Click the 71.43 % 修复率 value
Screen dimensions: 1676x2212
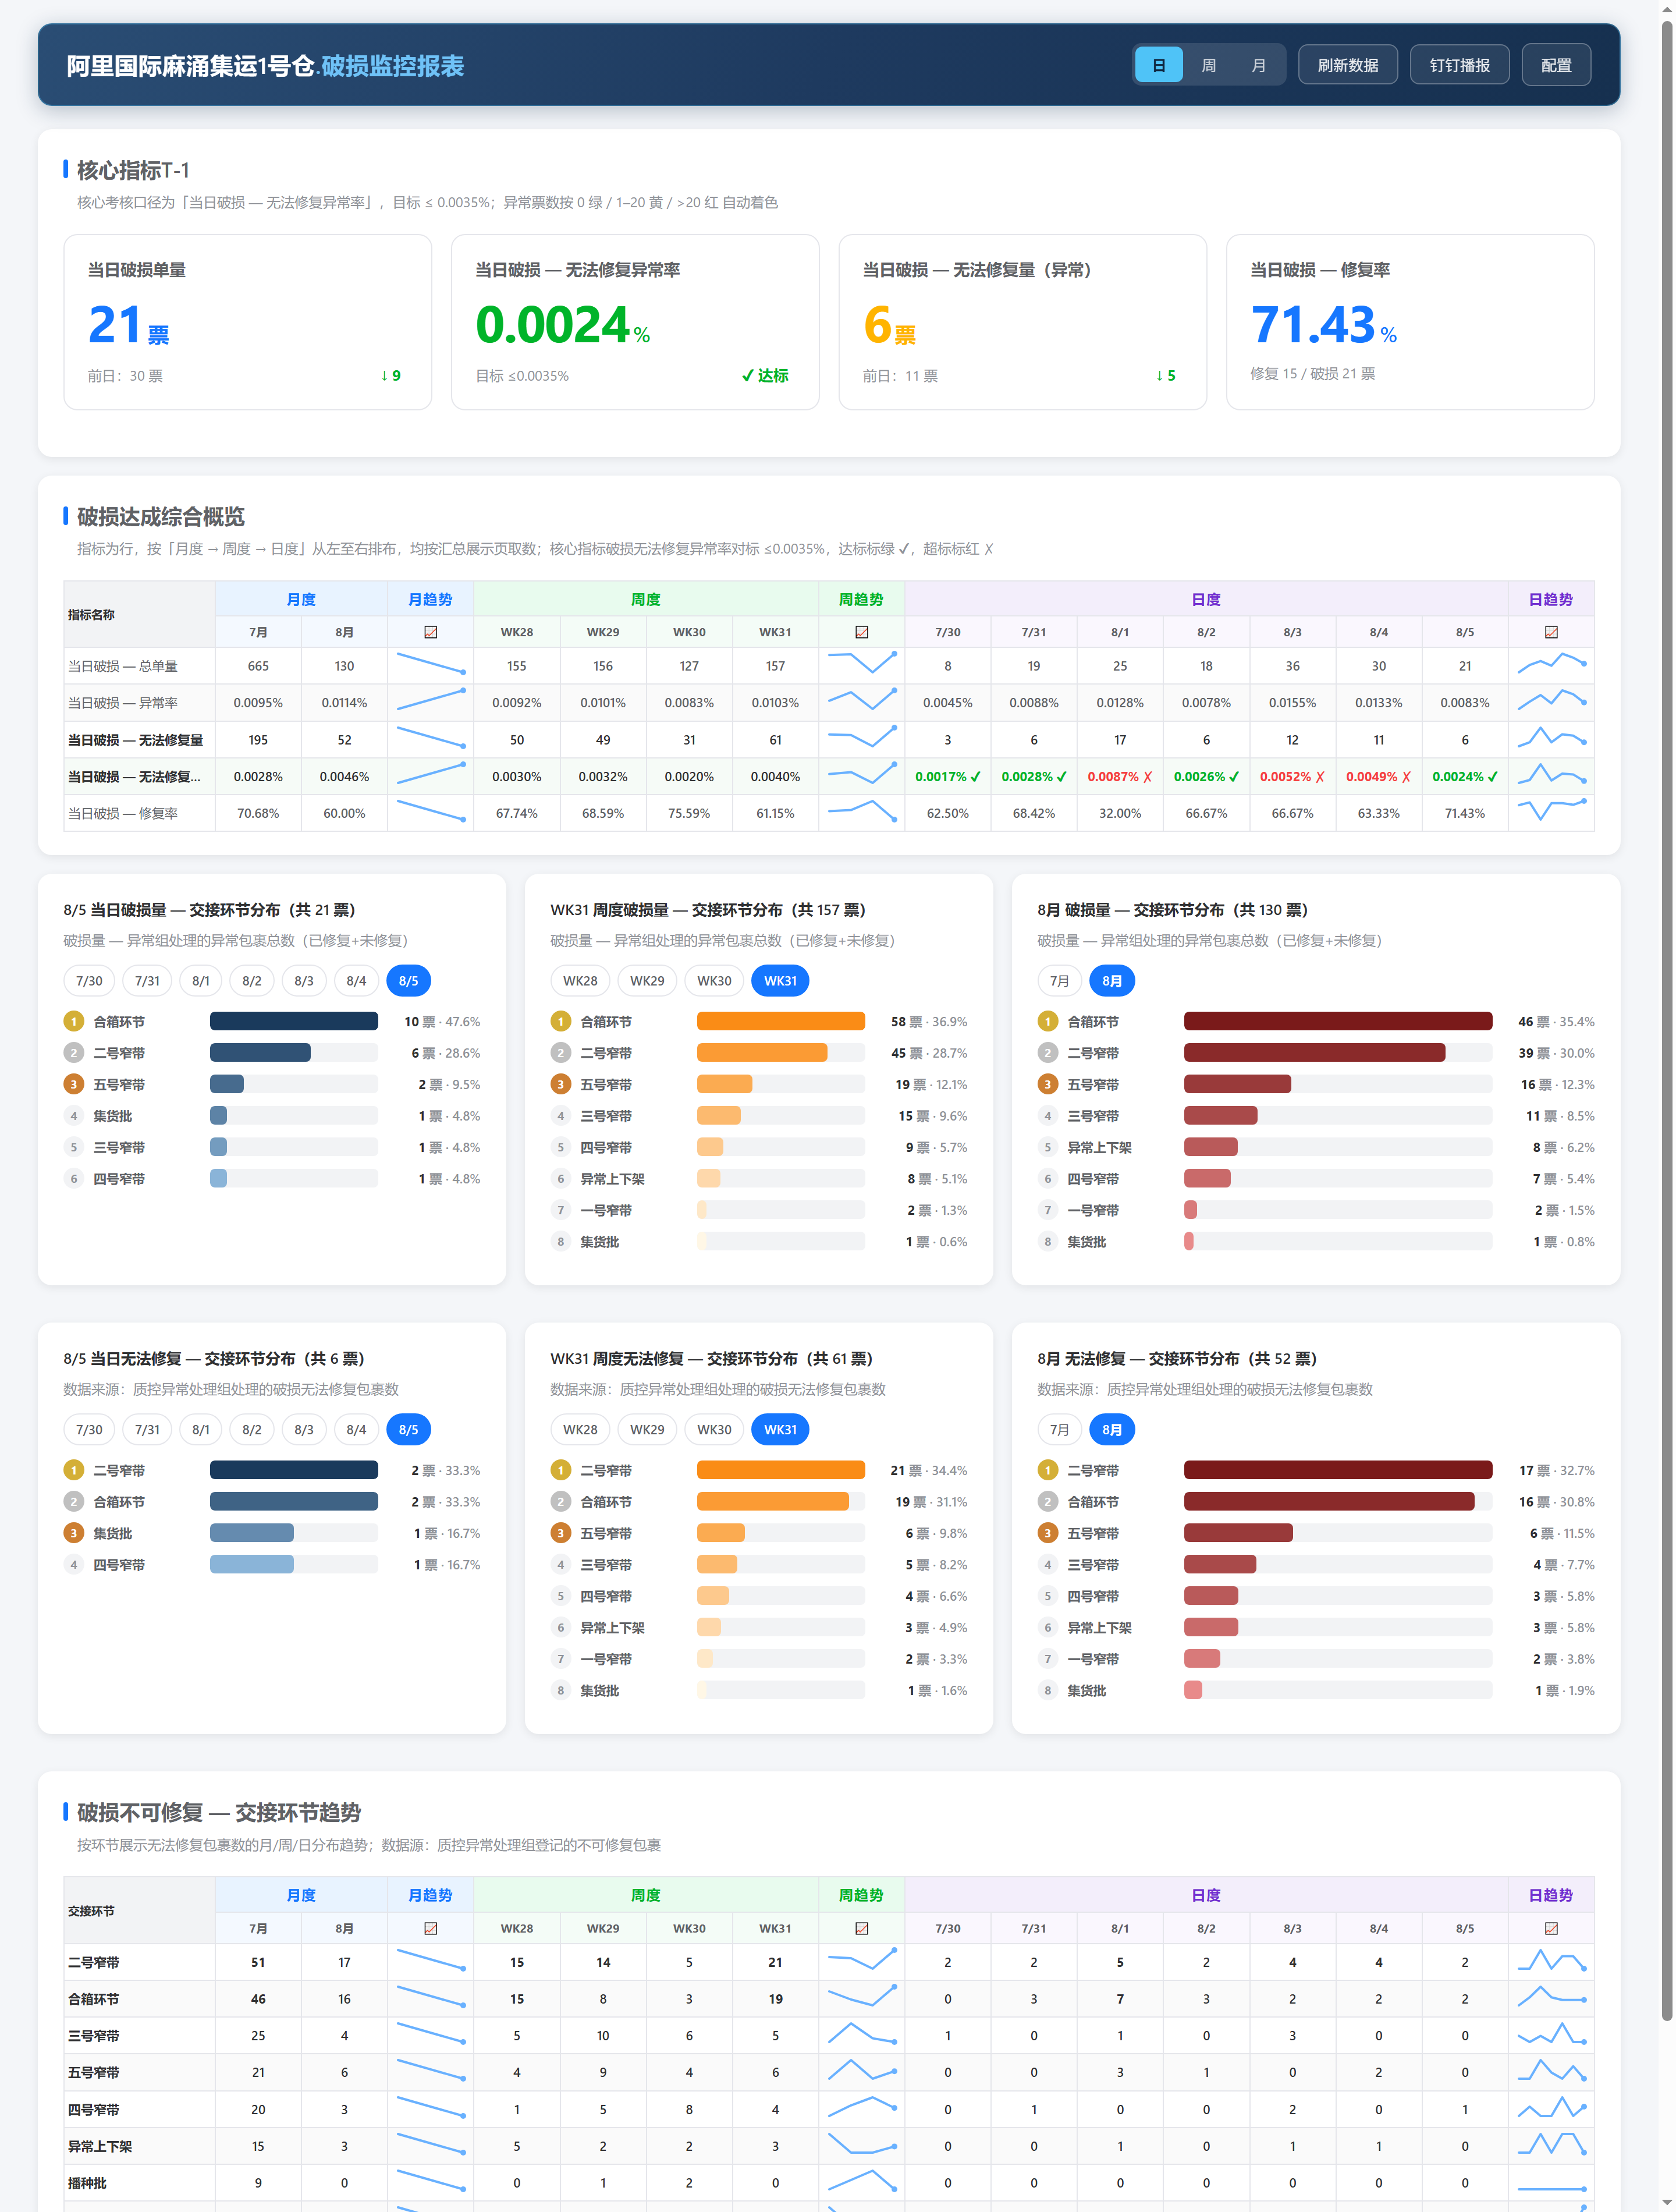point(1323,325)
